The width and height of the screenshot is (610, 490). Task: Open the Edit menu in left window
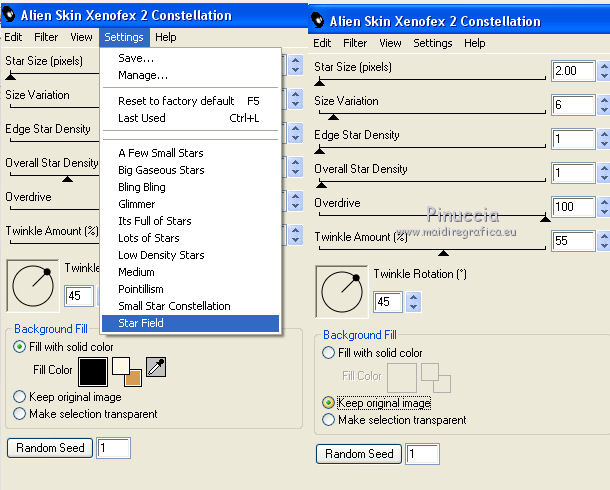(13, 37)
